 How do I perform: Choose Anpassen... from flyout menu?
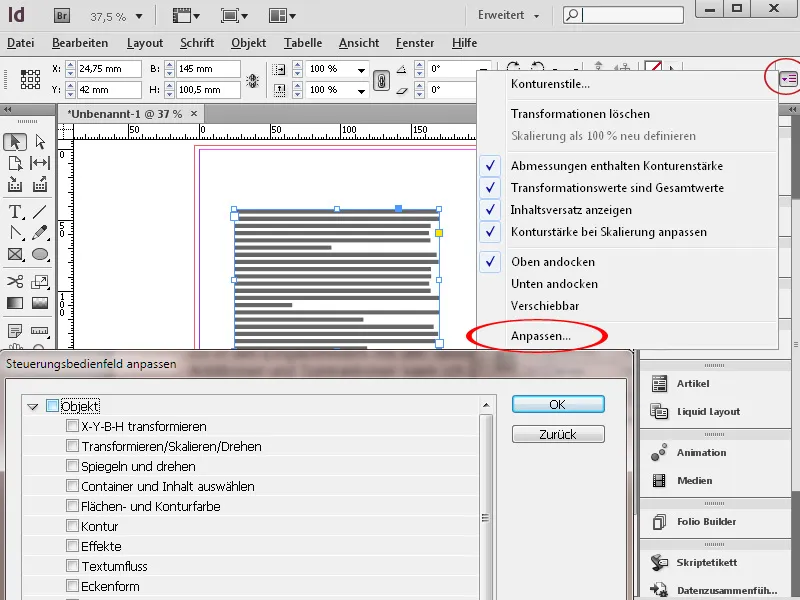[x=541, y=336]
